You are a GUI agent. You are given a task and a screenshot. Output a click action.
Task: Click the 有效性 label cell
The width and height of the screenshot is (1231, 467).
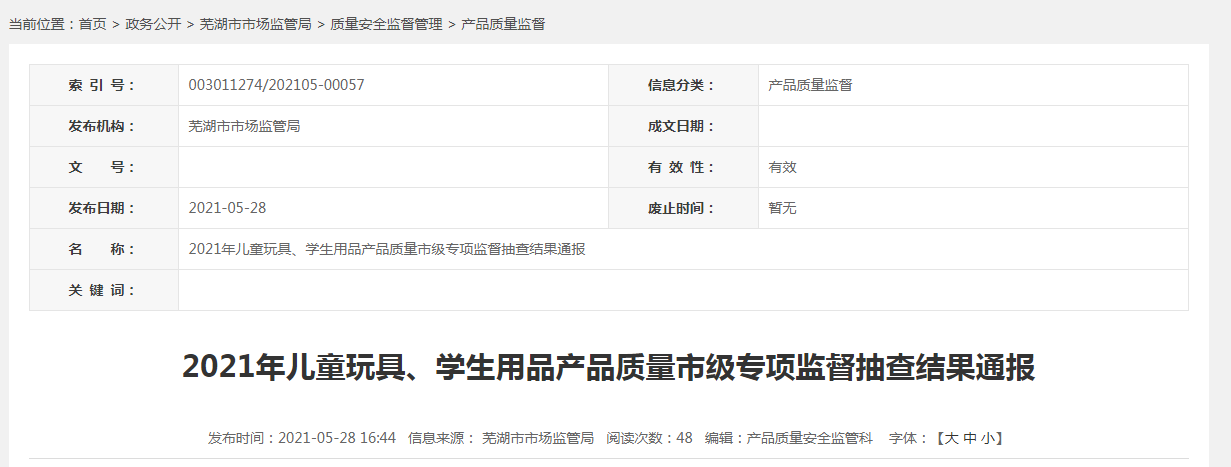point(683,167)
